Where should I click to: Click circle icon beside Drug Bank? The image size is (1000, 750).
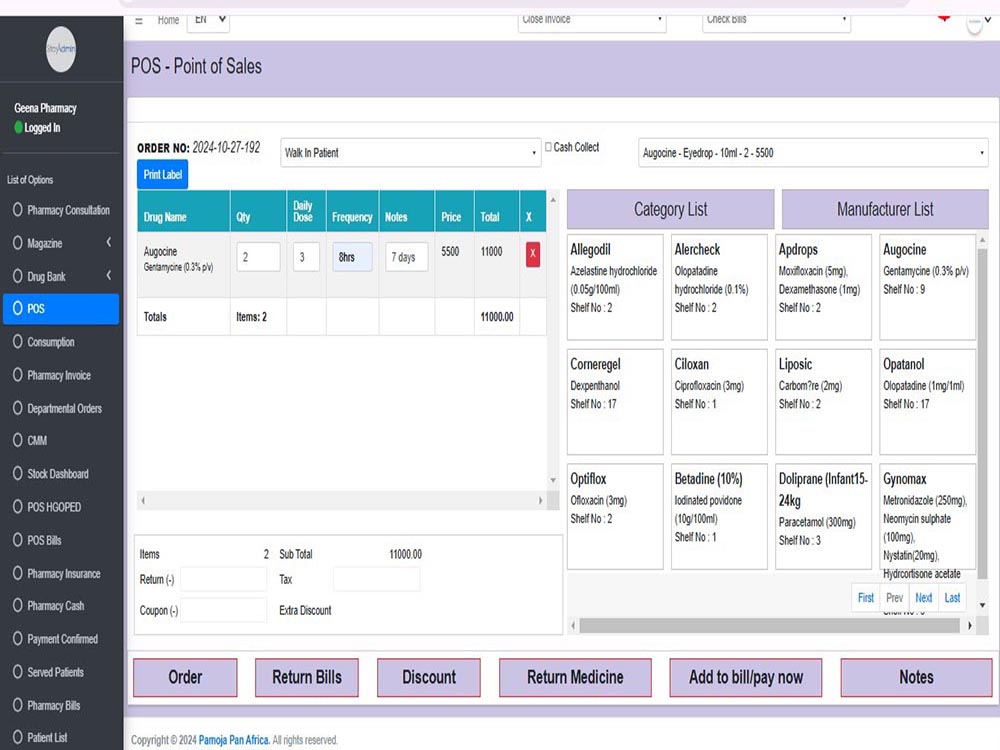[x=17, y=276]
